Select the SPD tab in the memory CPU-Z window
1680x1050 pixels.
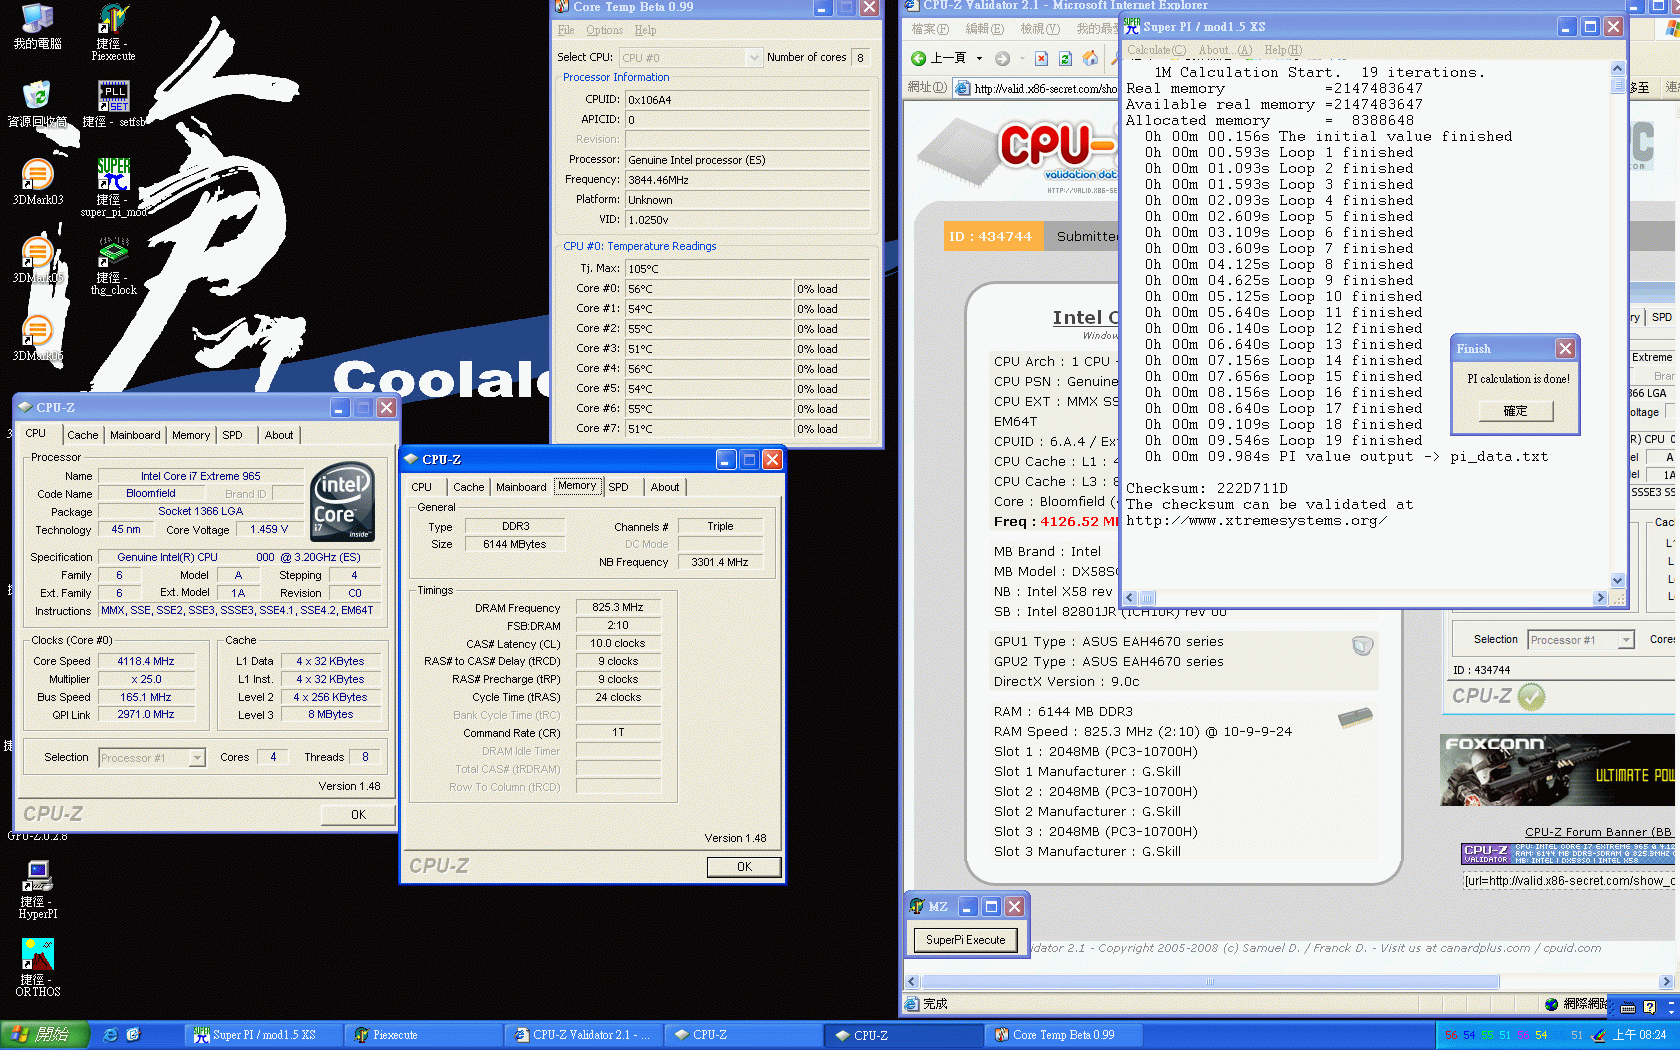[x=619, y=487]
